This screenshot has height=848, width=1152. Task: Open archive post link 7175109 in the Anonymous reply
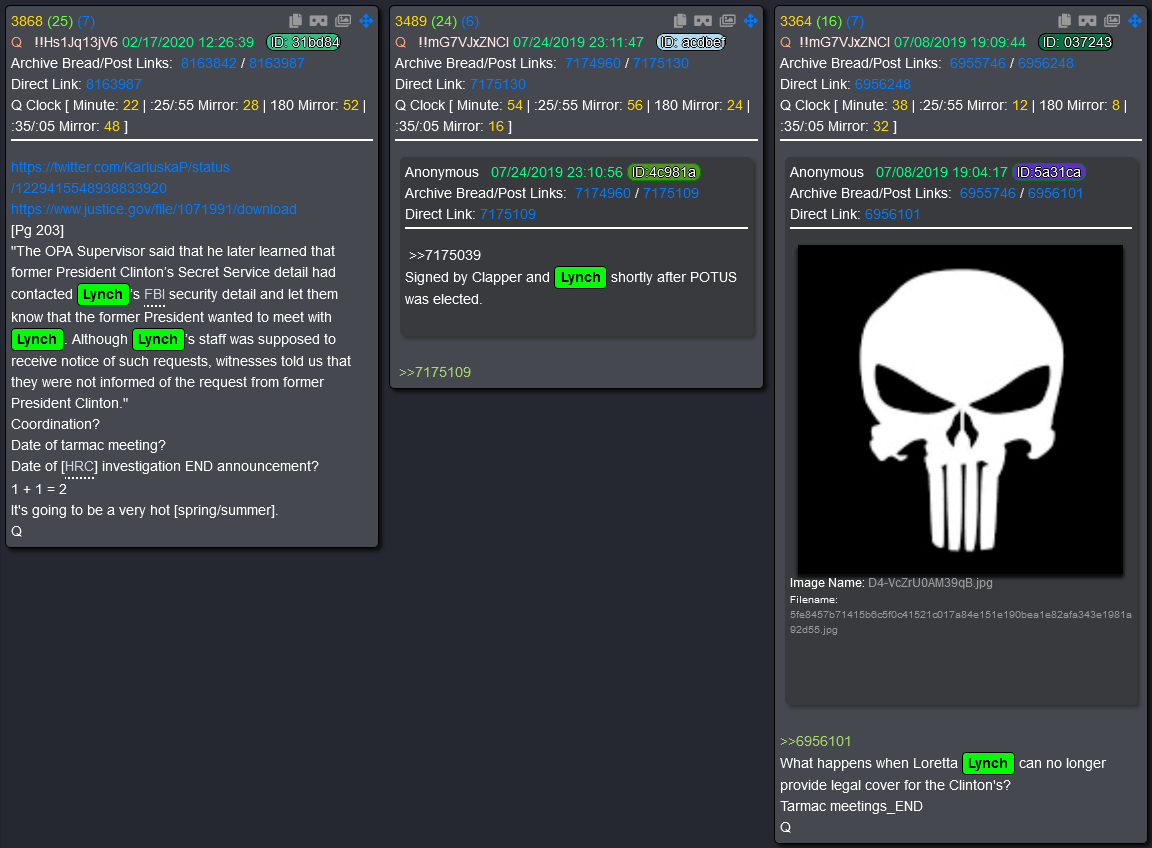point(671,193)
